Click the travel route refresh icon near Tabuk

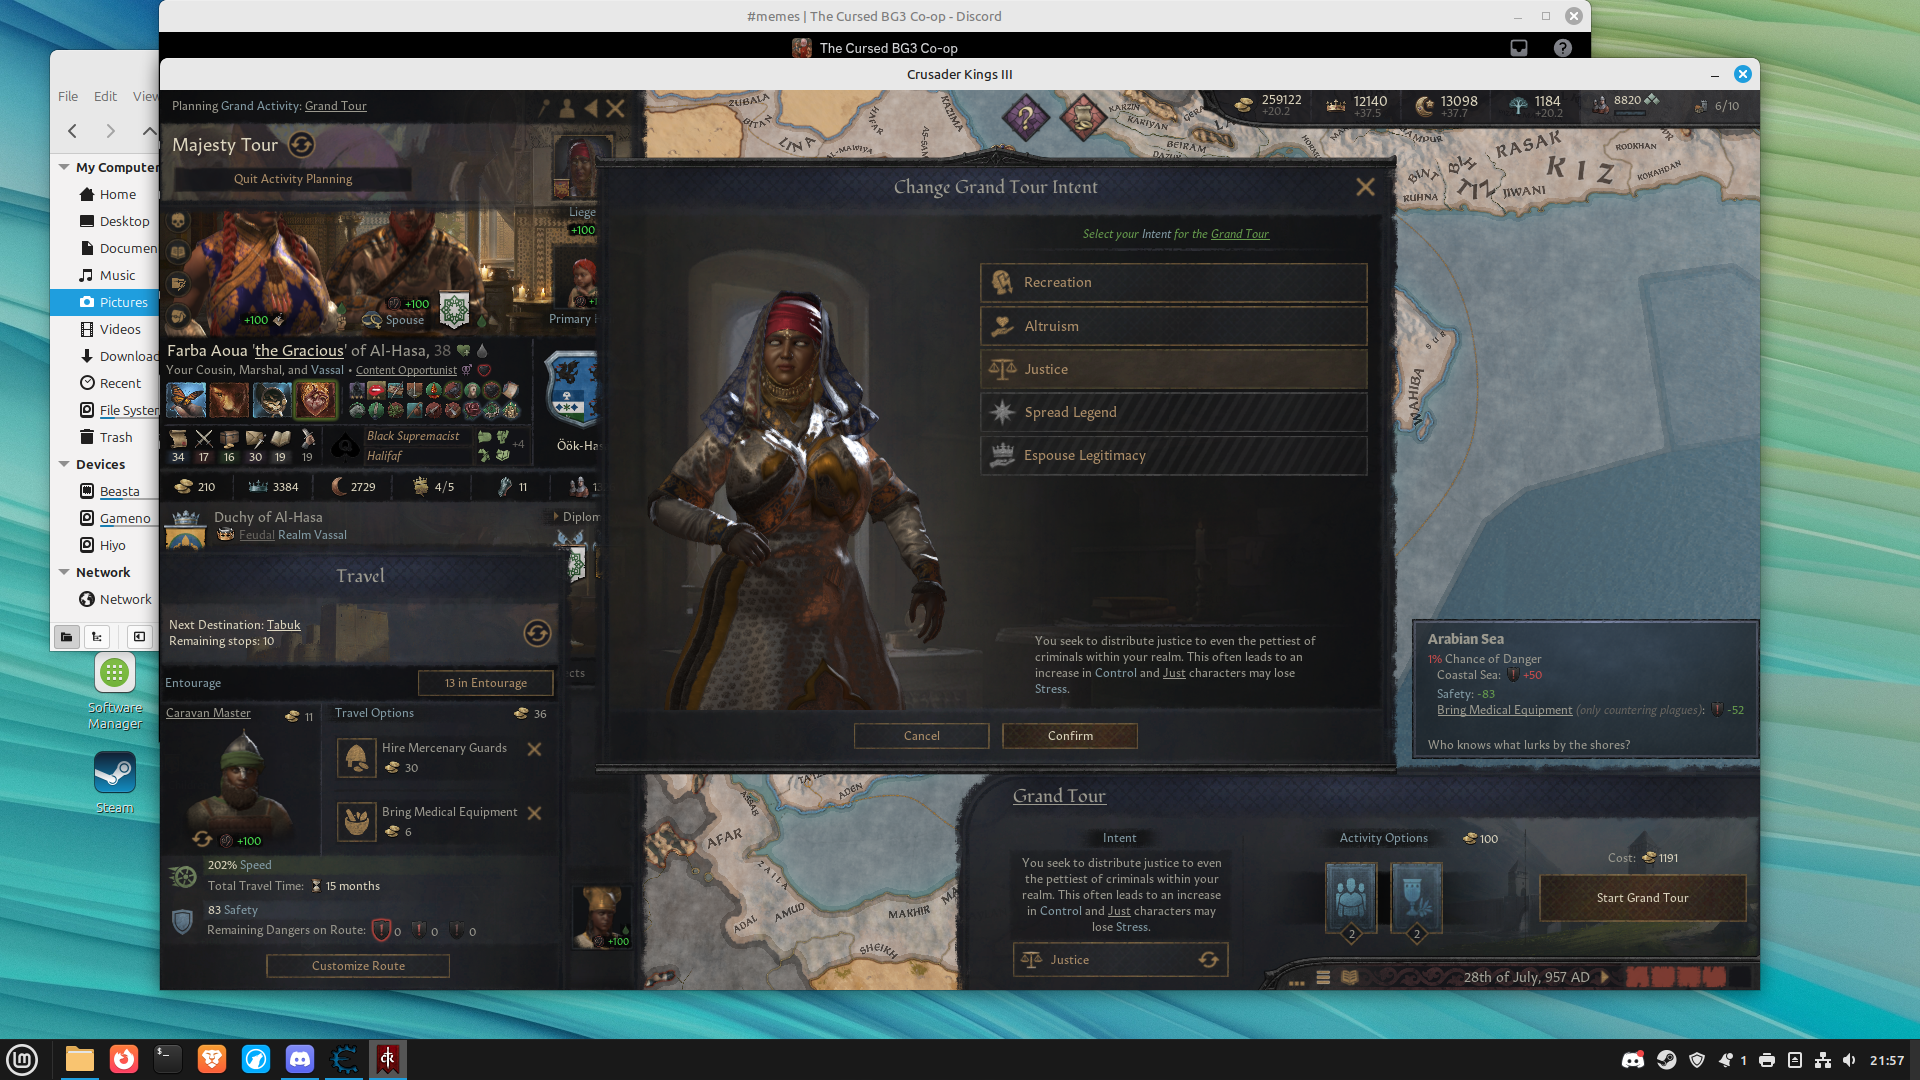click(x=537, y=633)
